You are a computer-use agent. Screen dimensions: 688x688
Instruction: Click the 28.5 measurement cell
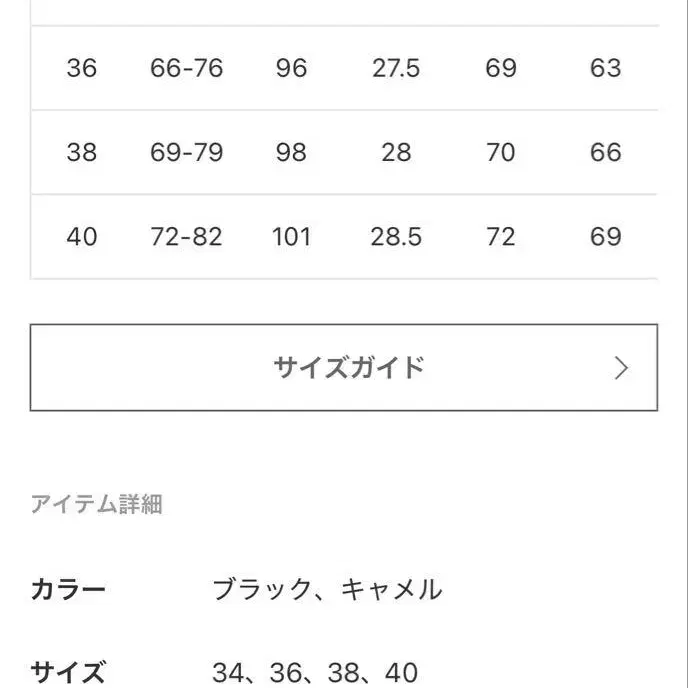(x=396, y=237)
